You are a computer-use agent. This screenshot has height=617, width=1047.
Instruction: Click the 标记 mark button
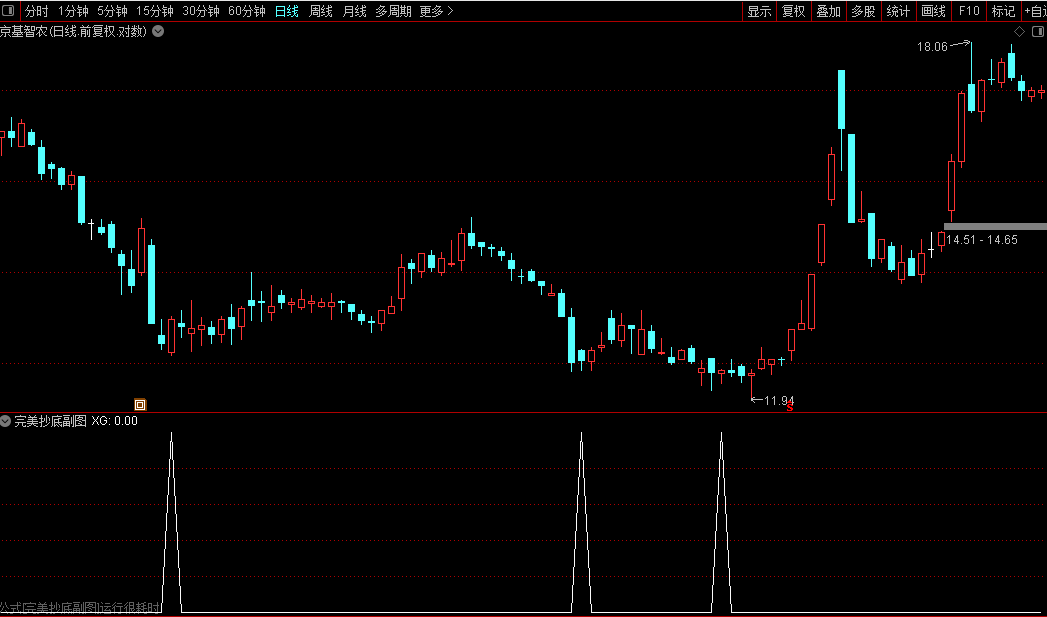1003,11
